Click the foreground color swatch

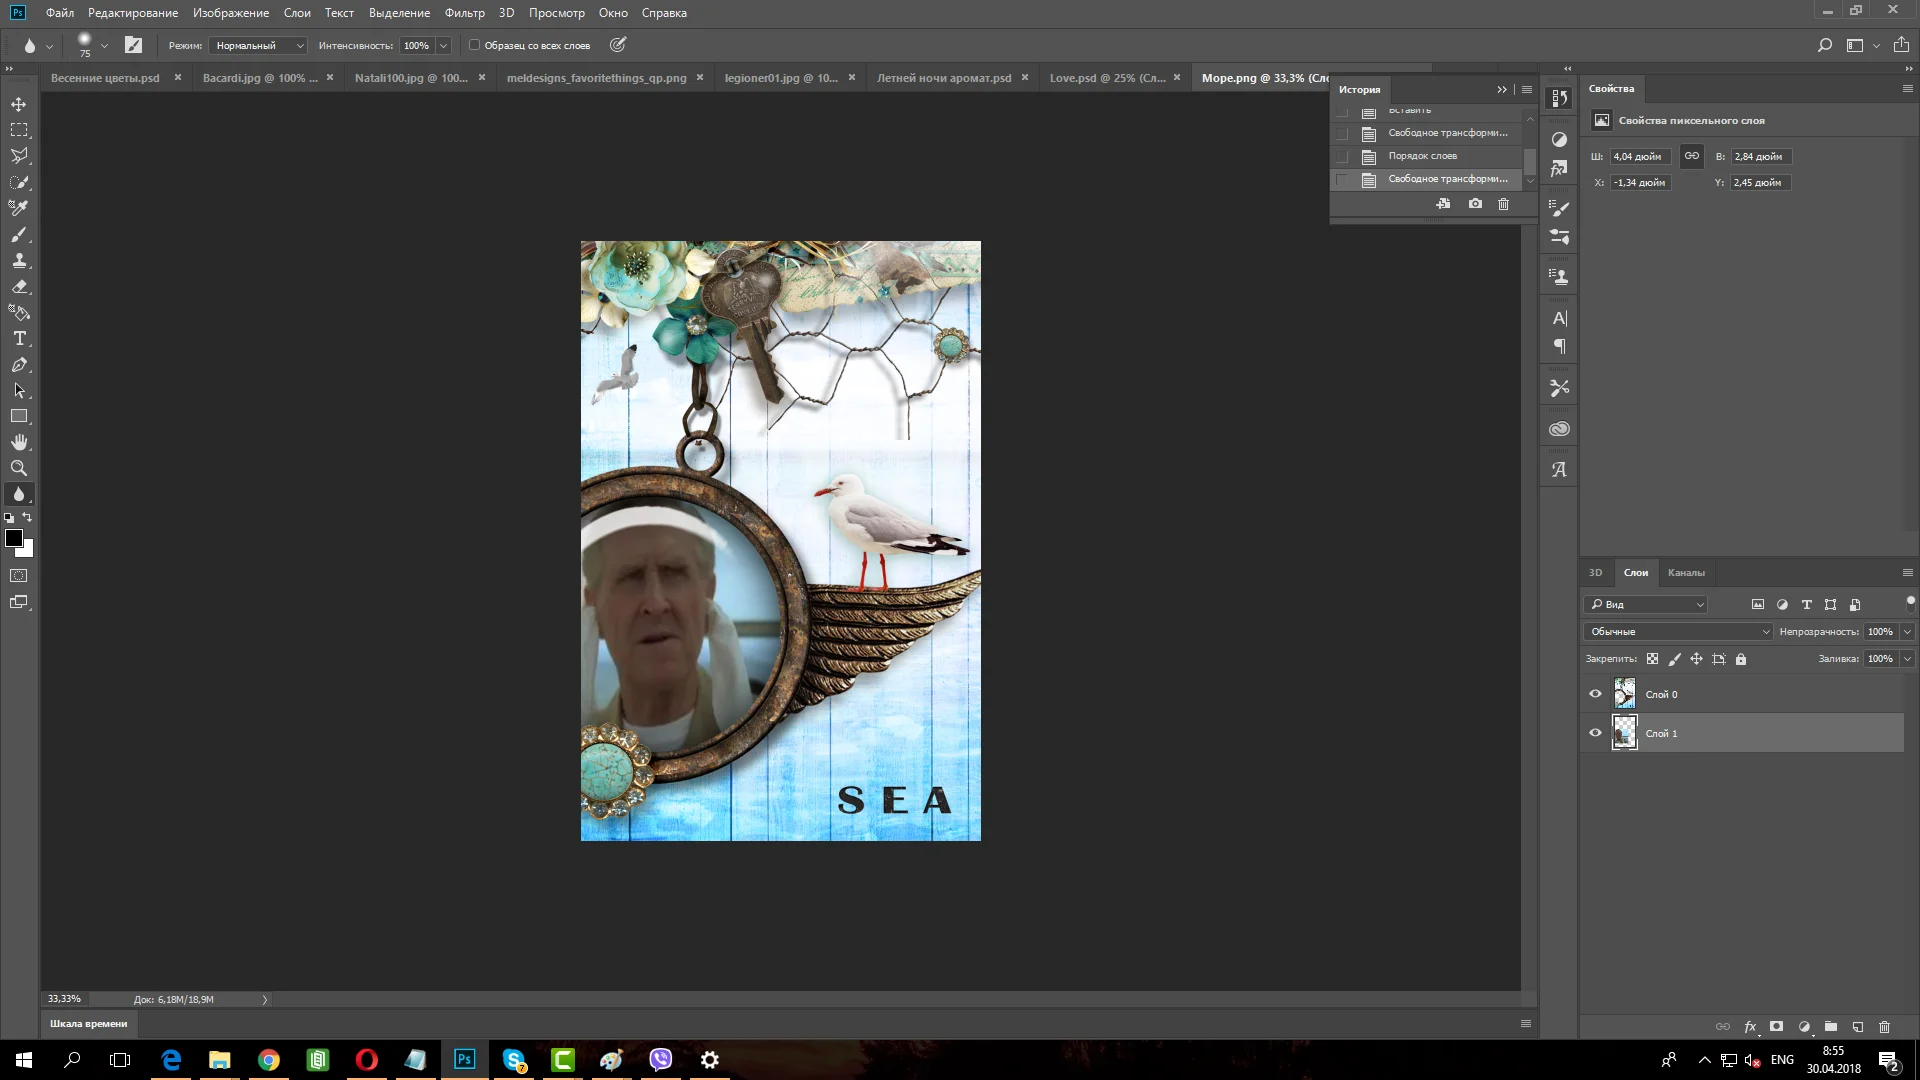[x=13, y=538]
